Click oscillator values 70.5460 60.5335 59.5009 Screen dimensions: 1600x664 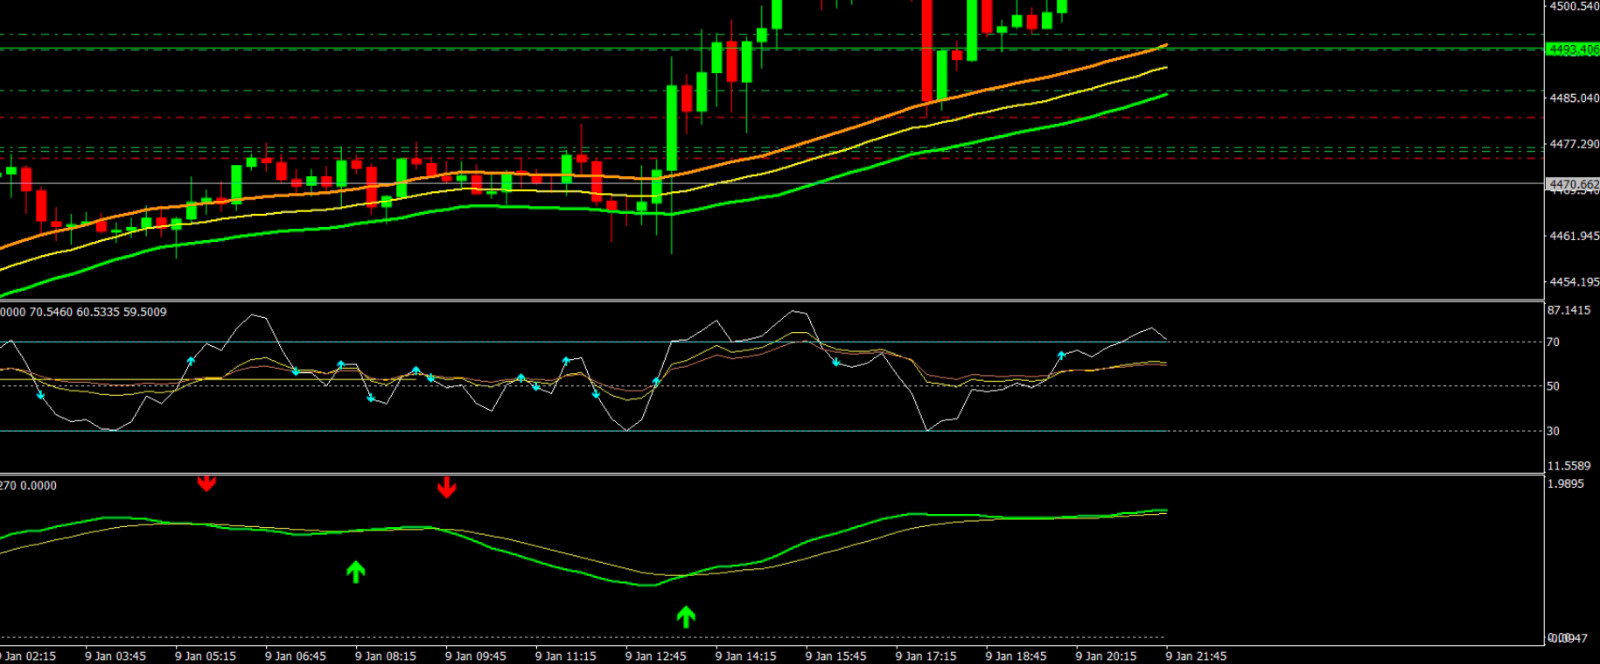click(x=98, y=312)
